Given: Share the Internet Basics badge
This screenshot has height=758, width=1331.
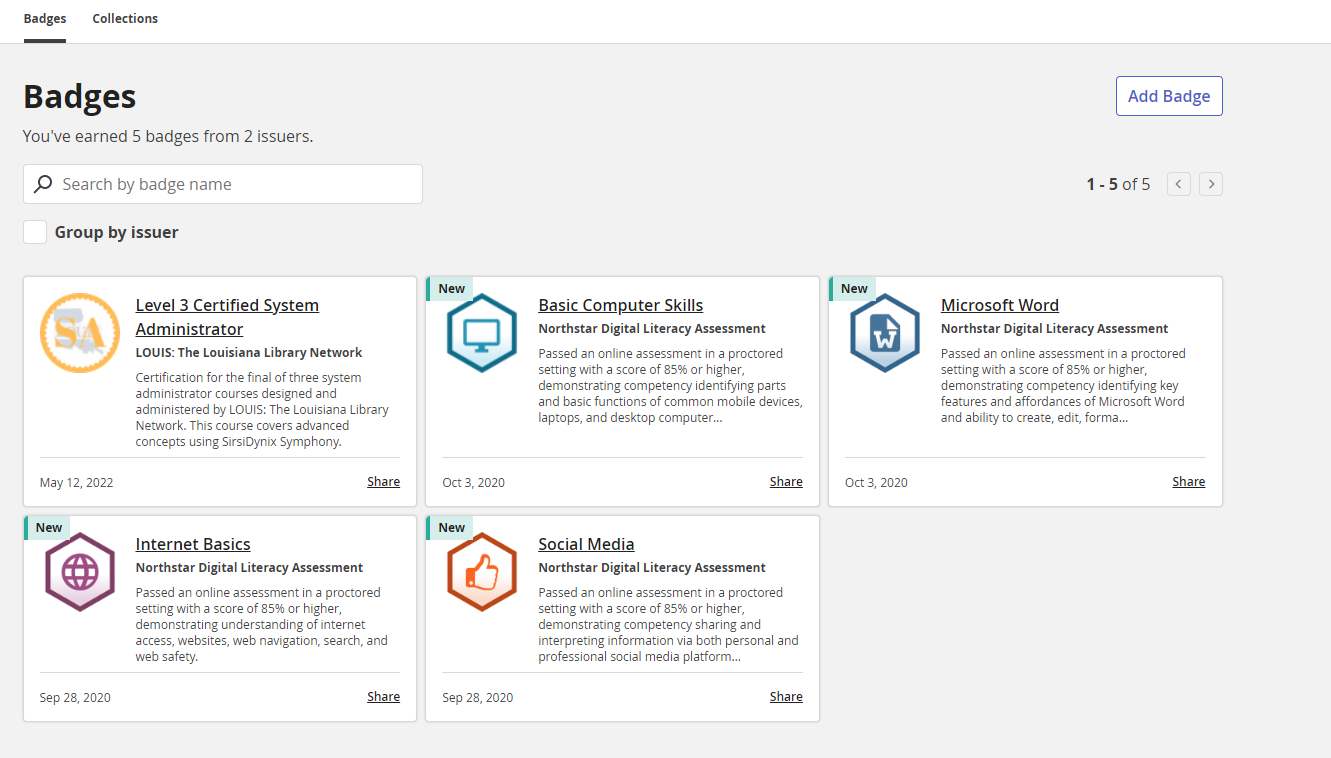Looking at the screenshot, I should 383,697.
